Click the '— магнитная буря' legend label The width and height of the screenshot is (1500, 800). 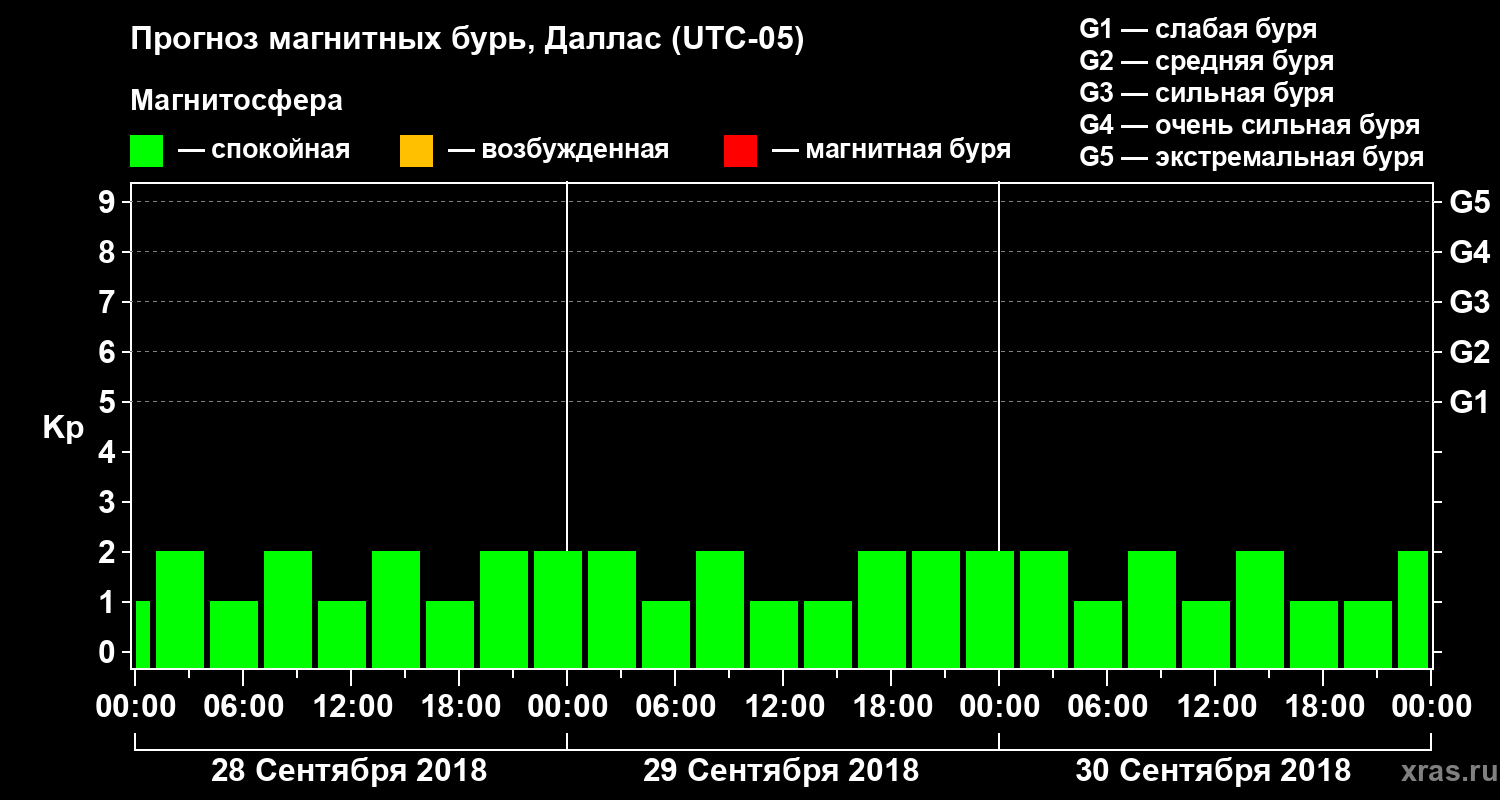892,151
